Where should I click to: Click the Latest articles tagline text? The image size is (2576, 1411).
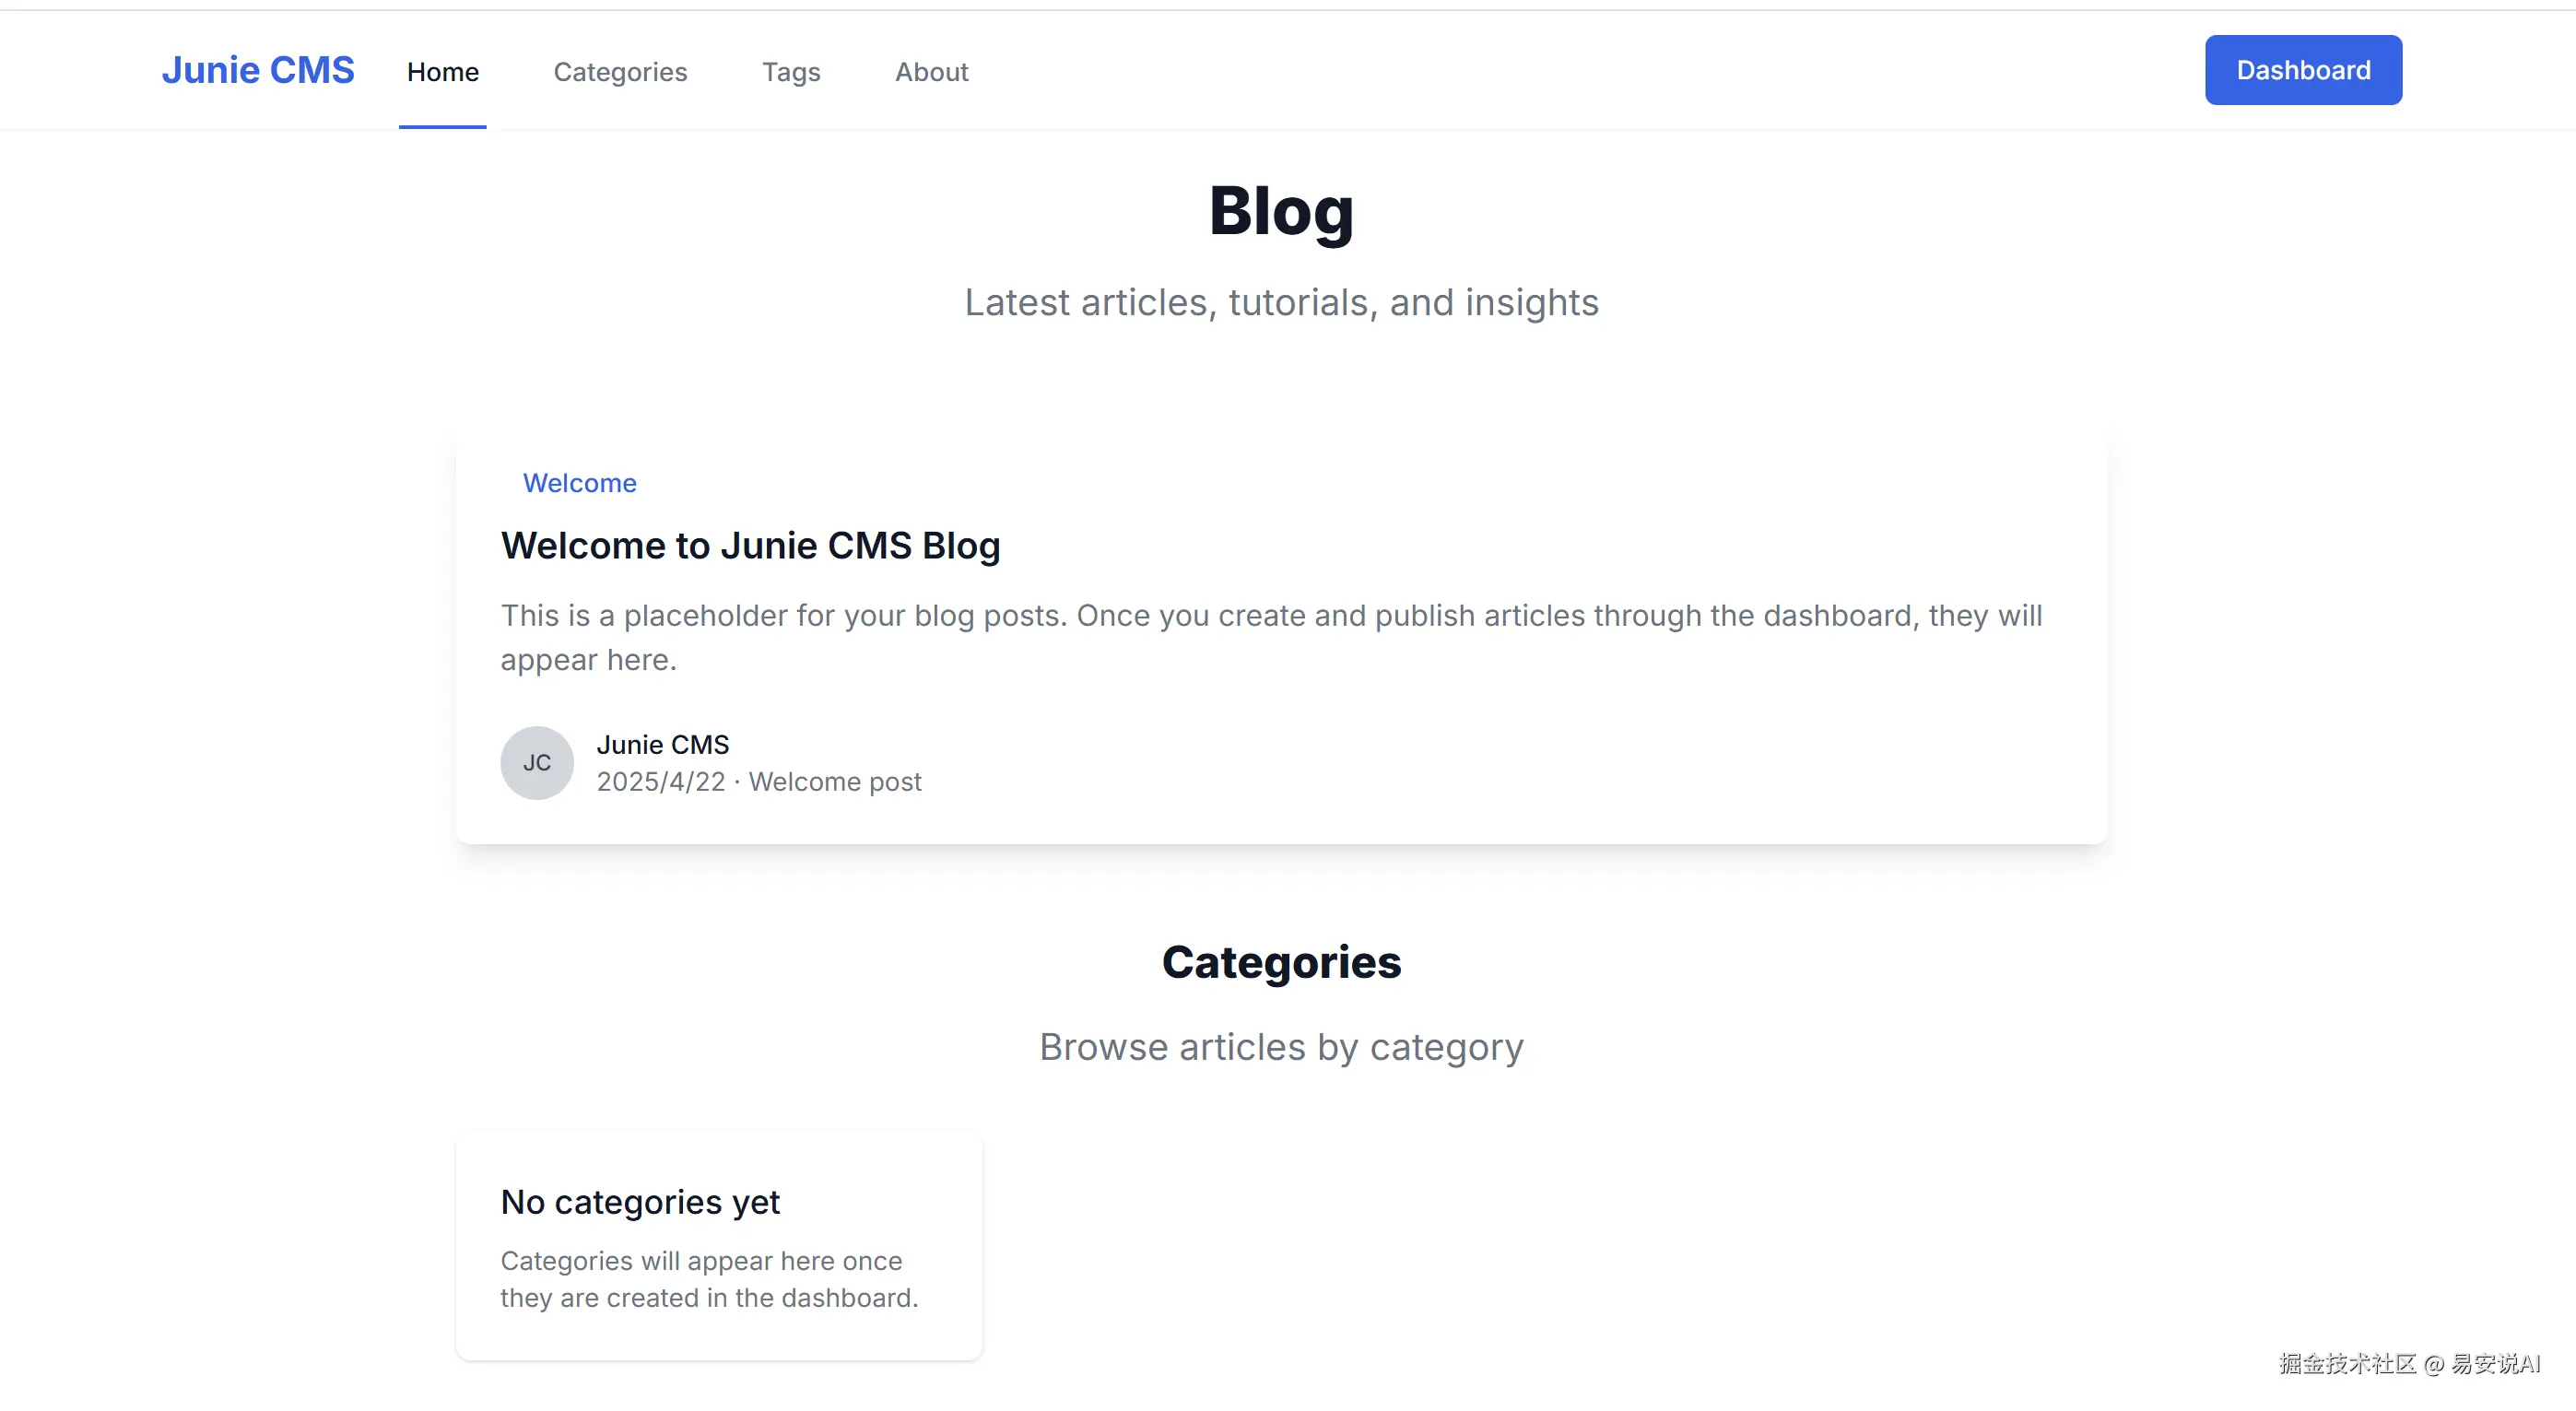click(1281, 303)
